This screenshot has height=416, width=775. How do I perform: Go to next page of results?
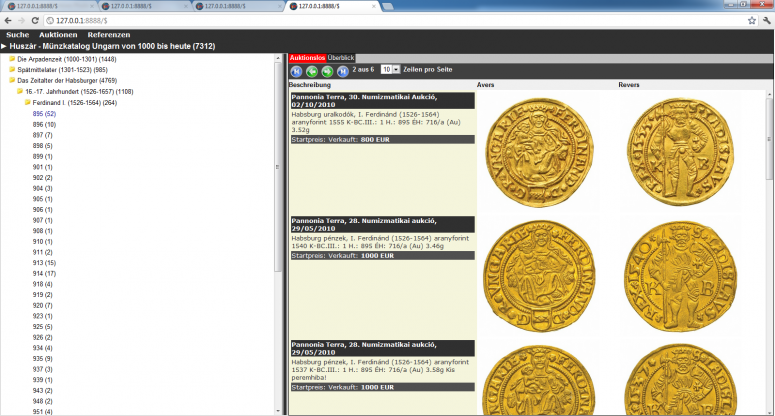[327, 72]
